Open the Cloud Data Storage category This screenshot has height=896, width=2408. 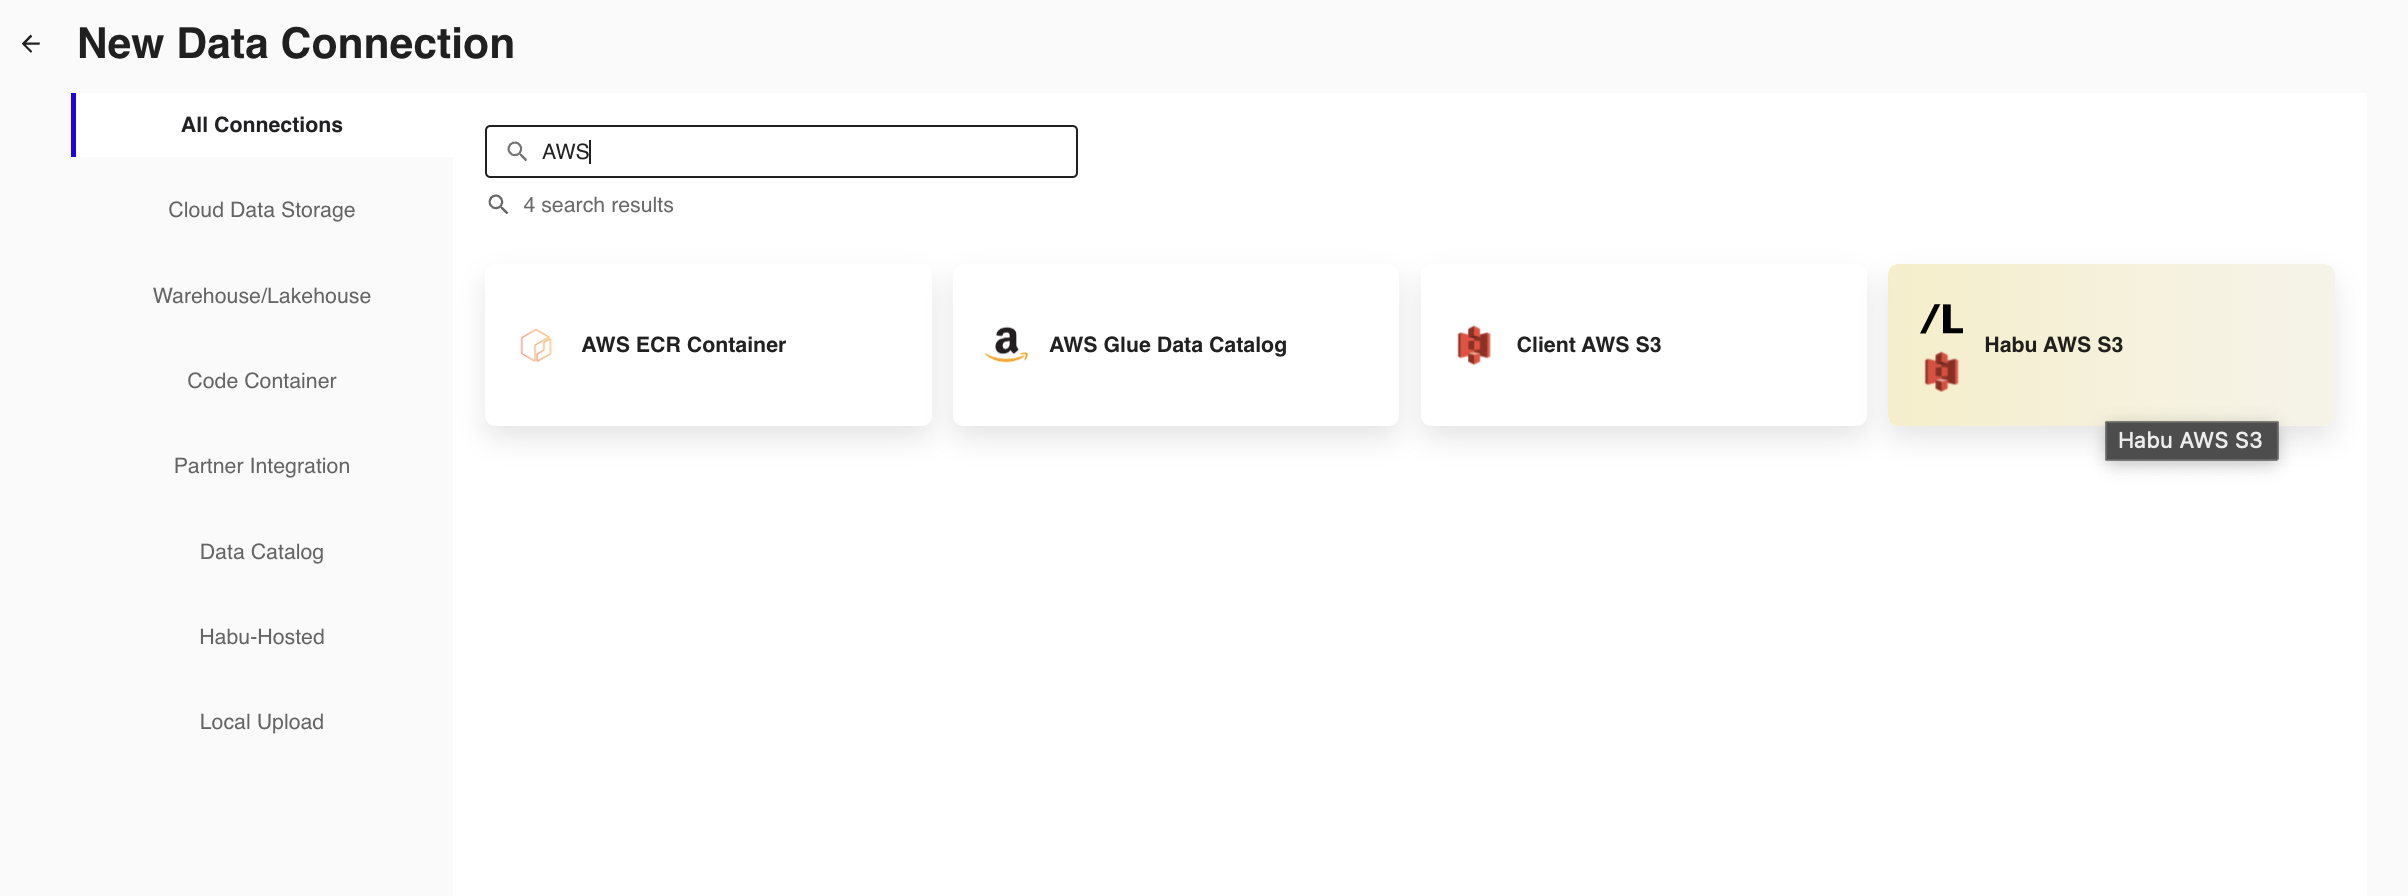coord(262,210)
